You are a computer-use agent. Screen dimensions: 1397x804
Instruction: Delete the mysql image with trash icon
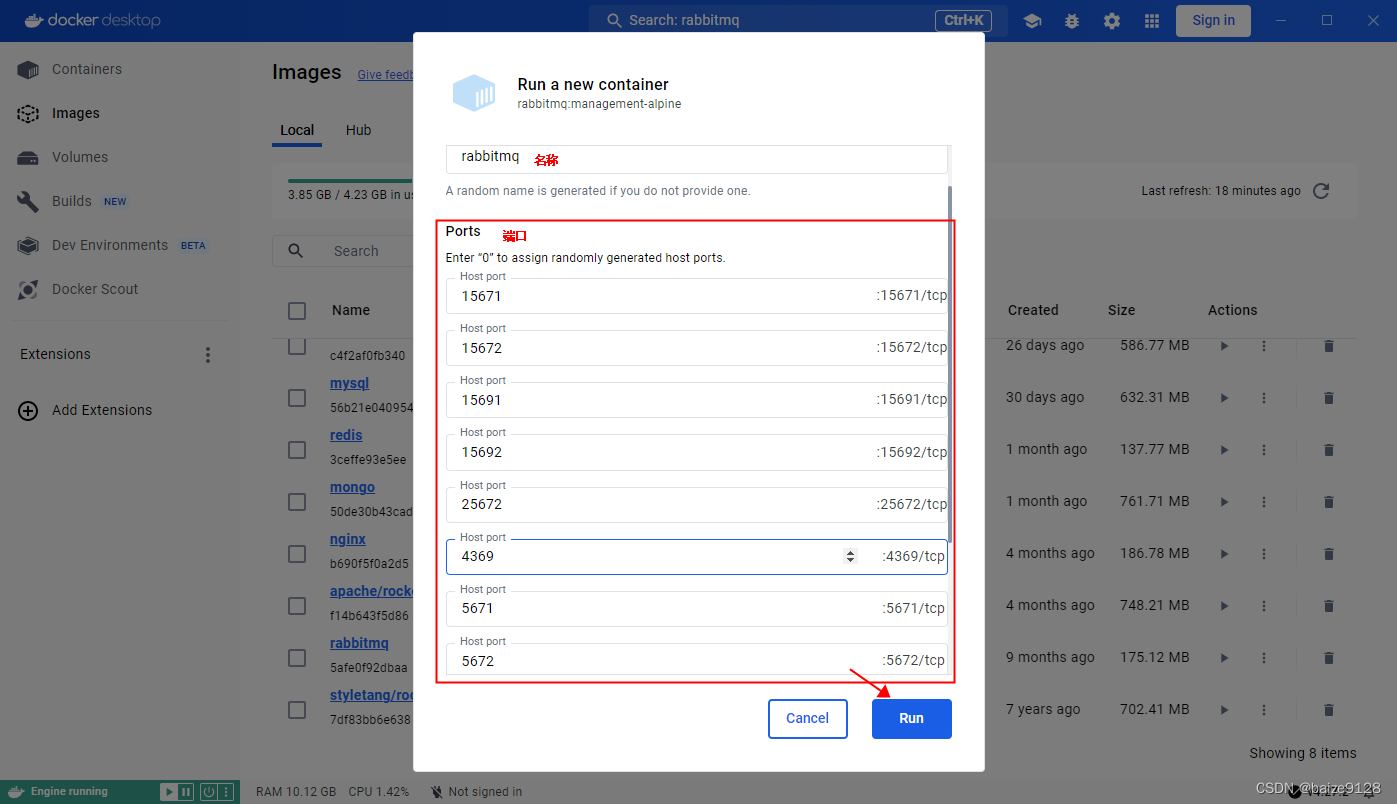[x=1329, y=398]
